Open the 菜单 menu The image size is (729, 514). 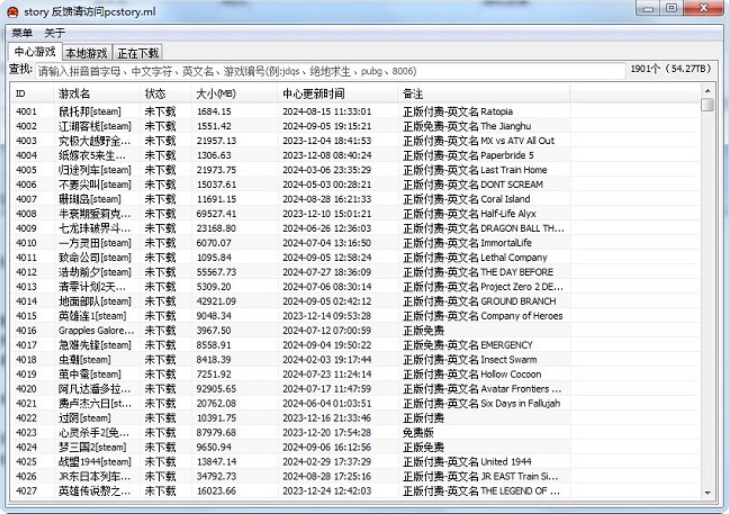(22, 33)
